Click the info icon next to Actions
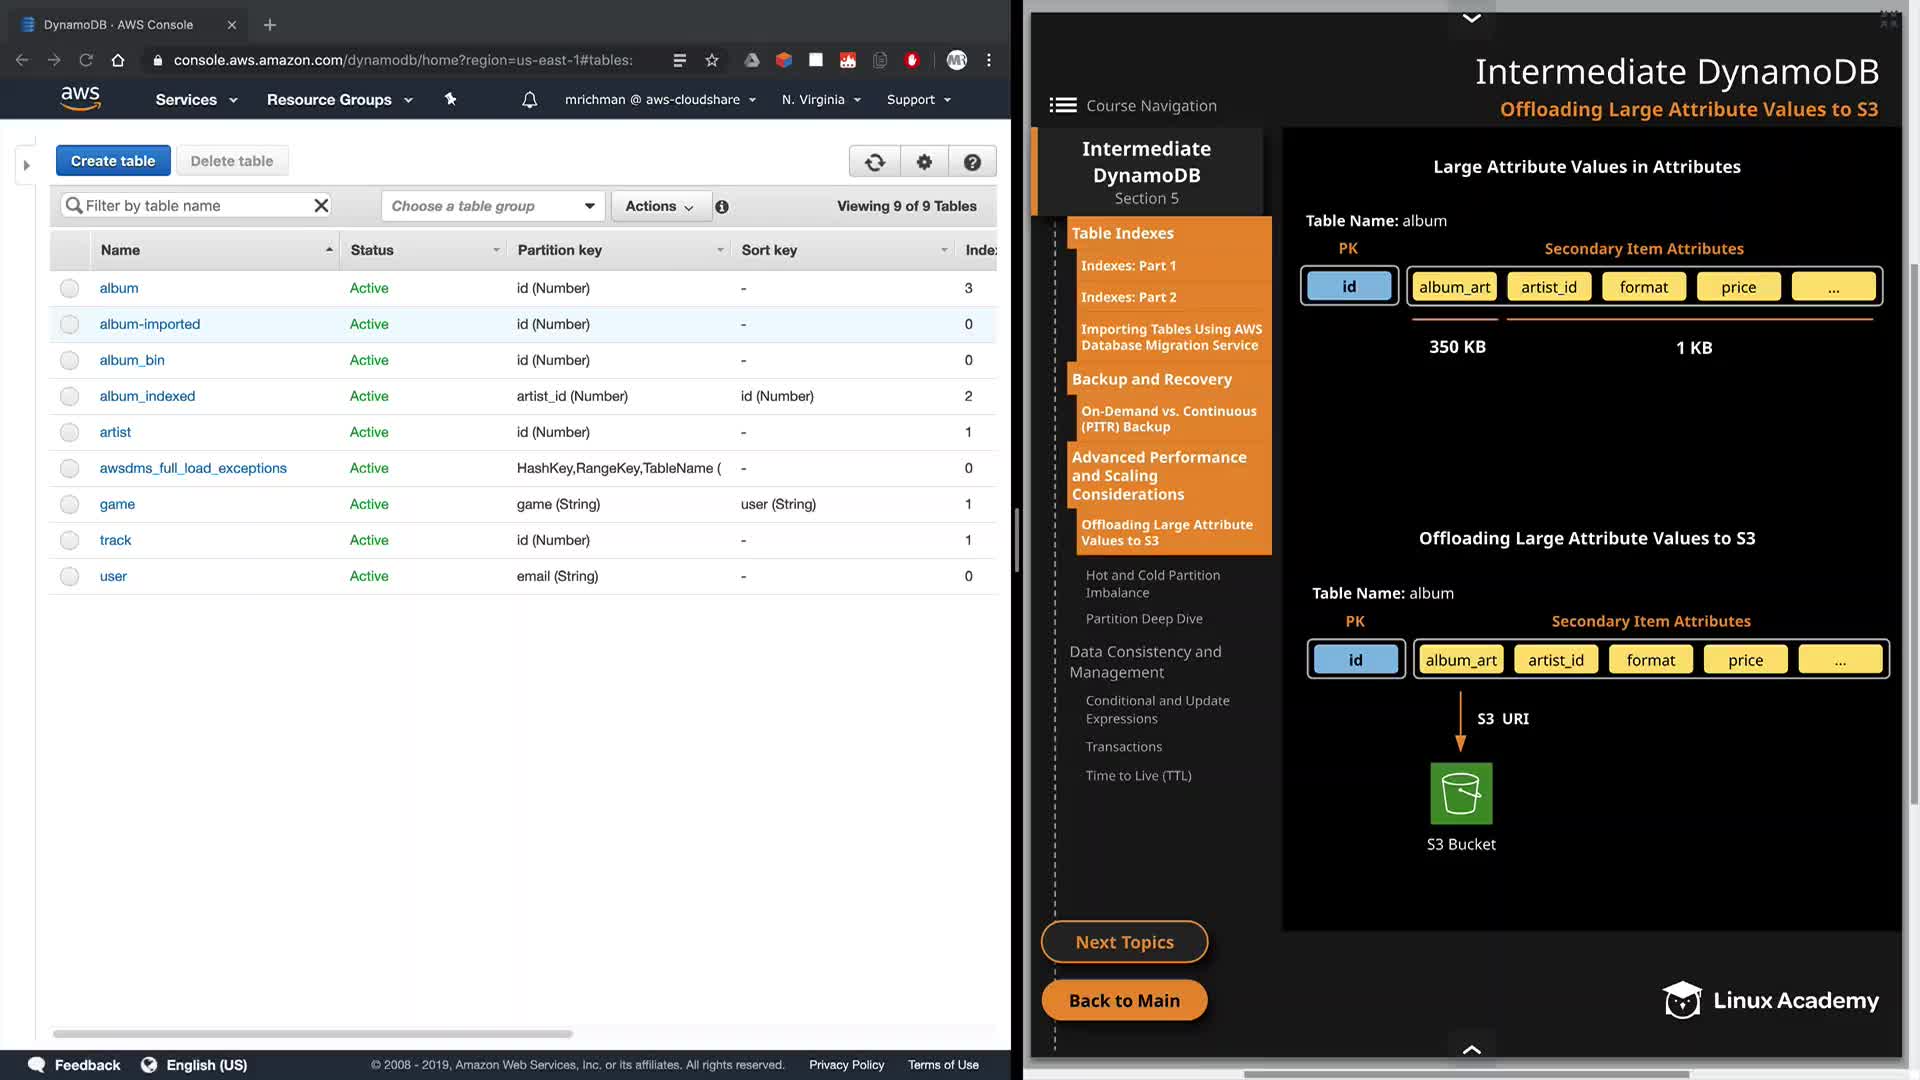This screenshot has height=1080, width=1920. click(x=722, y=206)
